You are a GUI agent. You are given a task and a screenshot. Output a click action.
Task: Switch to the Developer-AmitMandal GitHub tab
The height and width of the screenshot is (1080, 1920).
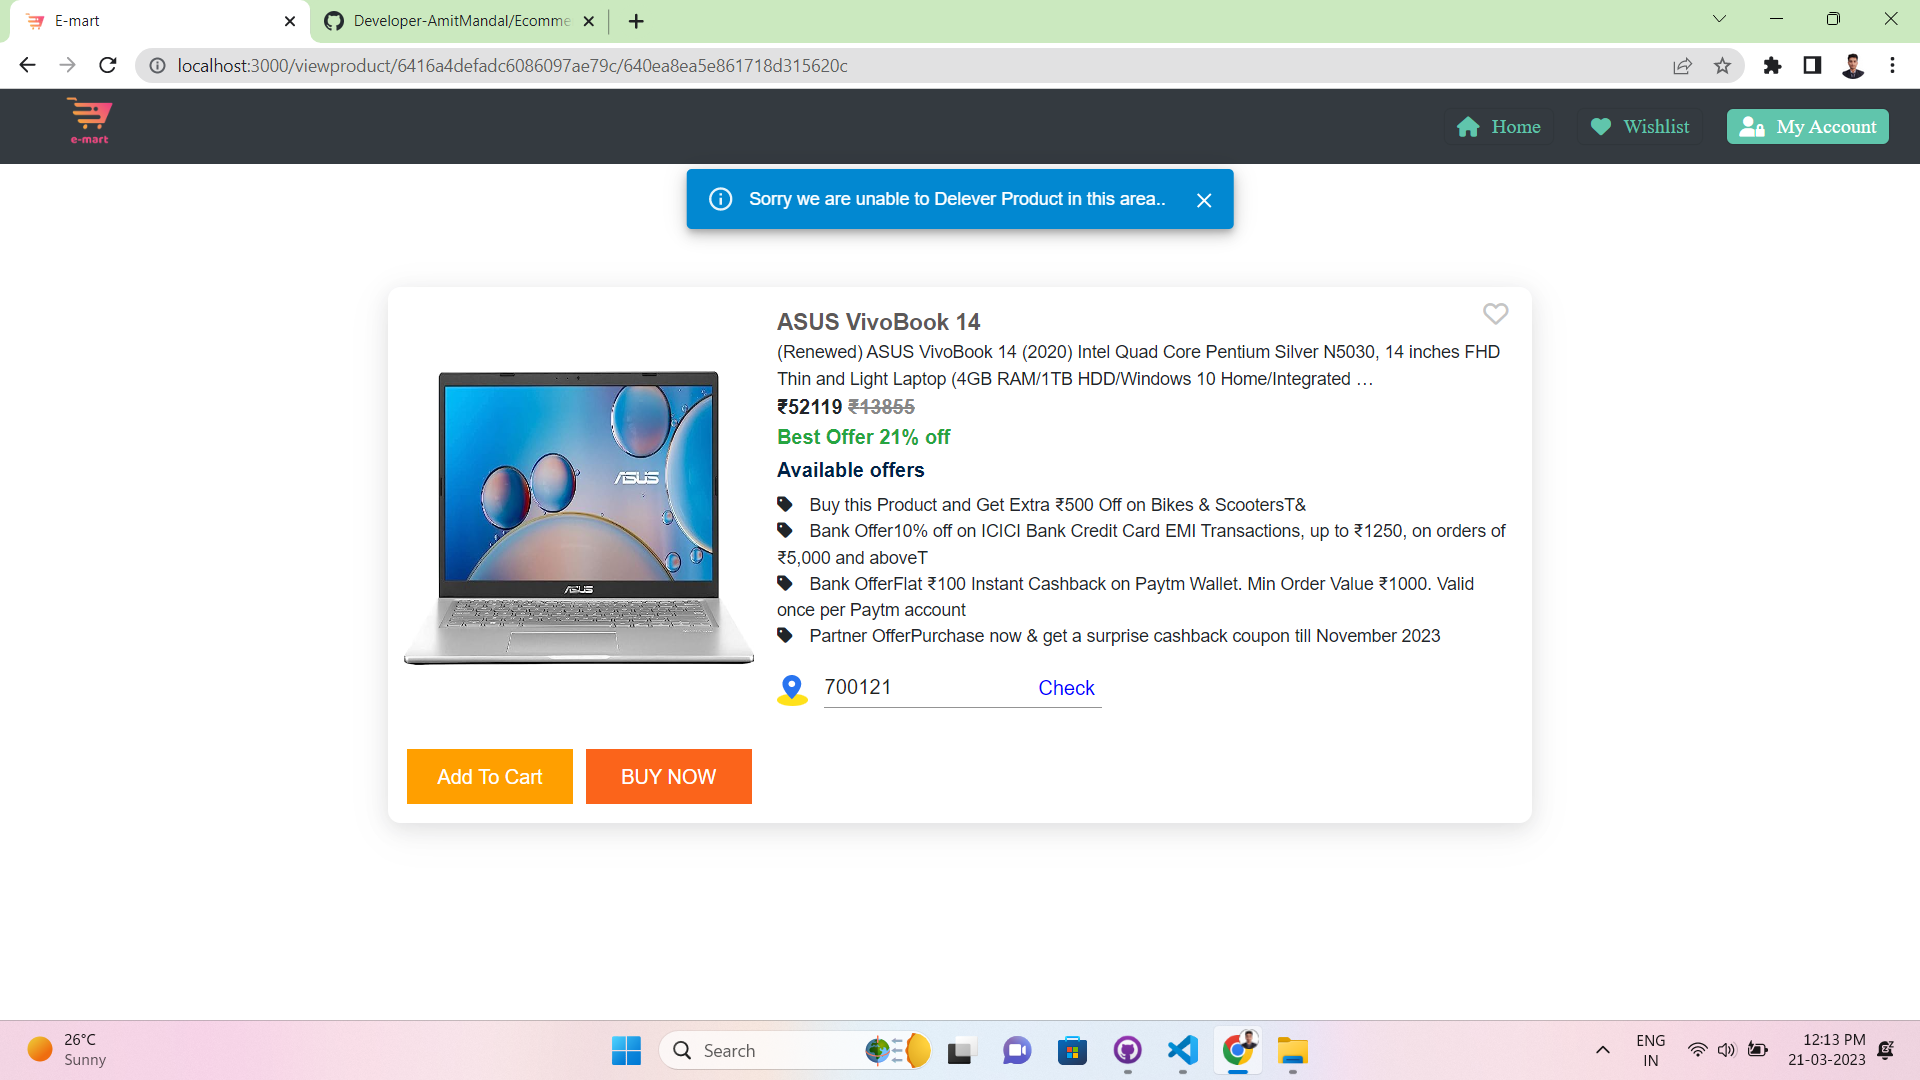tap(459, 21)
